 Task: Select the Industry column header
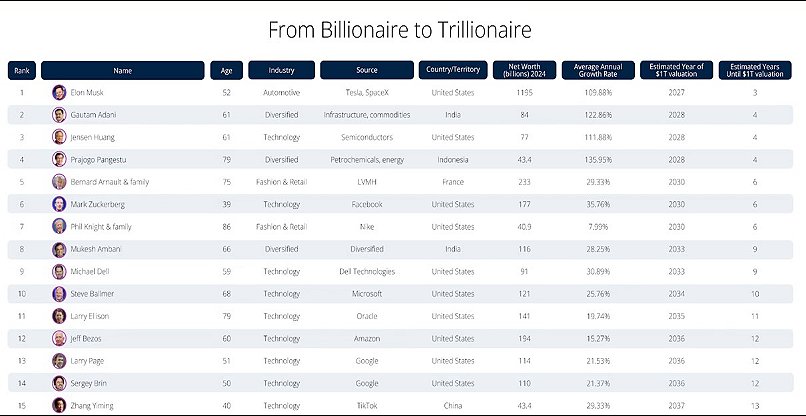point(281,70)
